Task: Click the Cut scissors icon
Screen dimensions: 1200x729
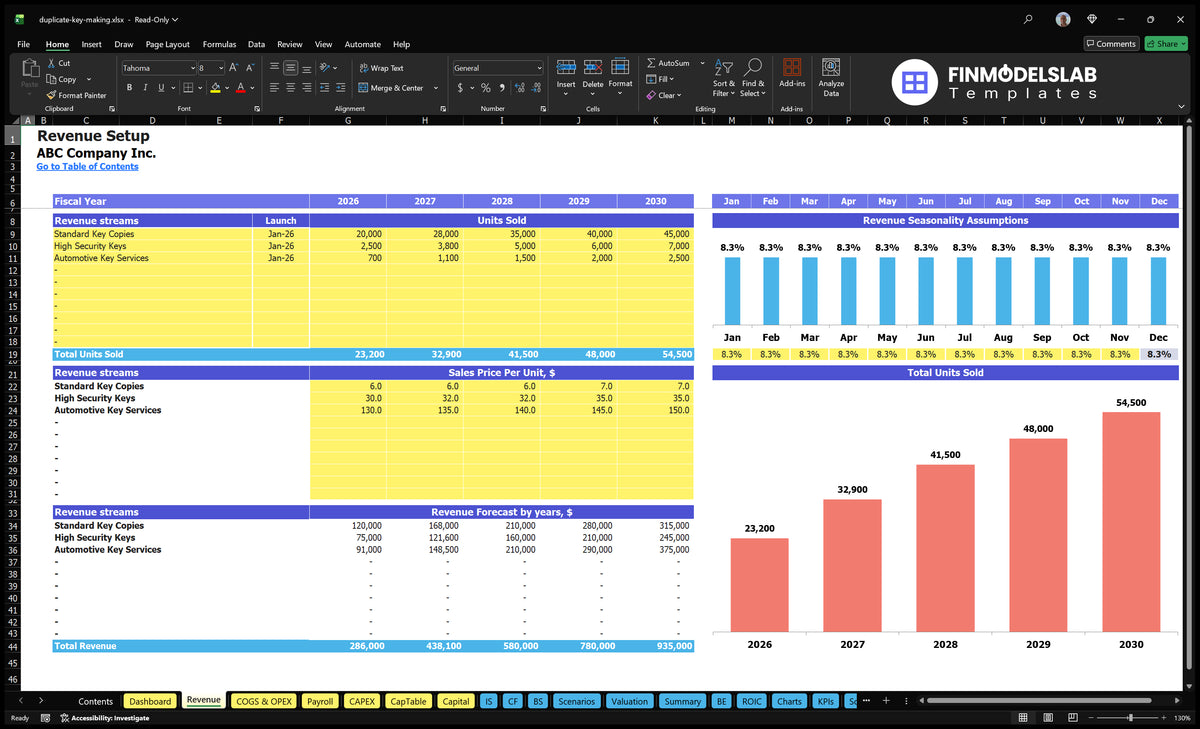Action: click(x=51, y=63)
